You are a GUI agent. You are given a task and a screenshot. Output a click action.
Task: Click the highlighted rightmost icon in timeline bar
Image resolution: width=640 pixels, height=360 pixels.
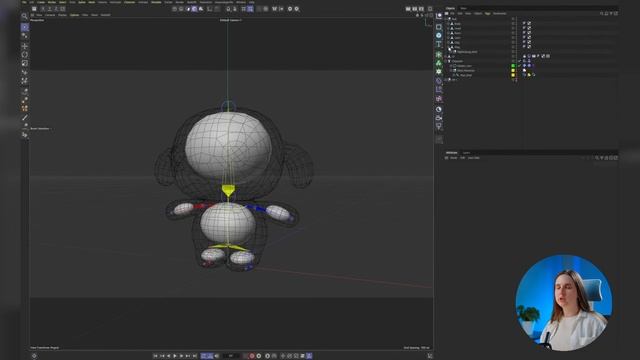tap(309, 356)
